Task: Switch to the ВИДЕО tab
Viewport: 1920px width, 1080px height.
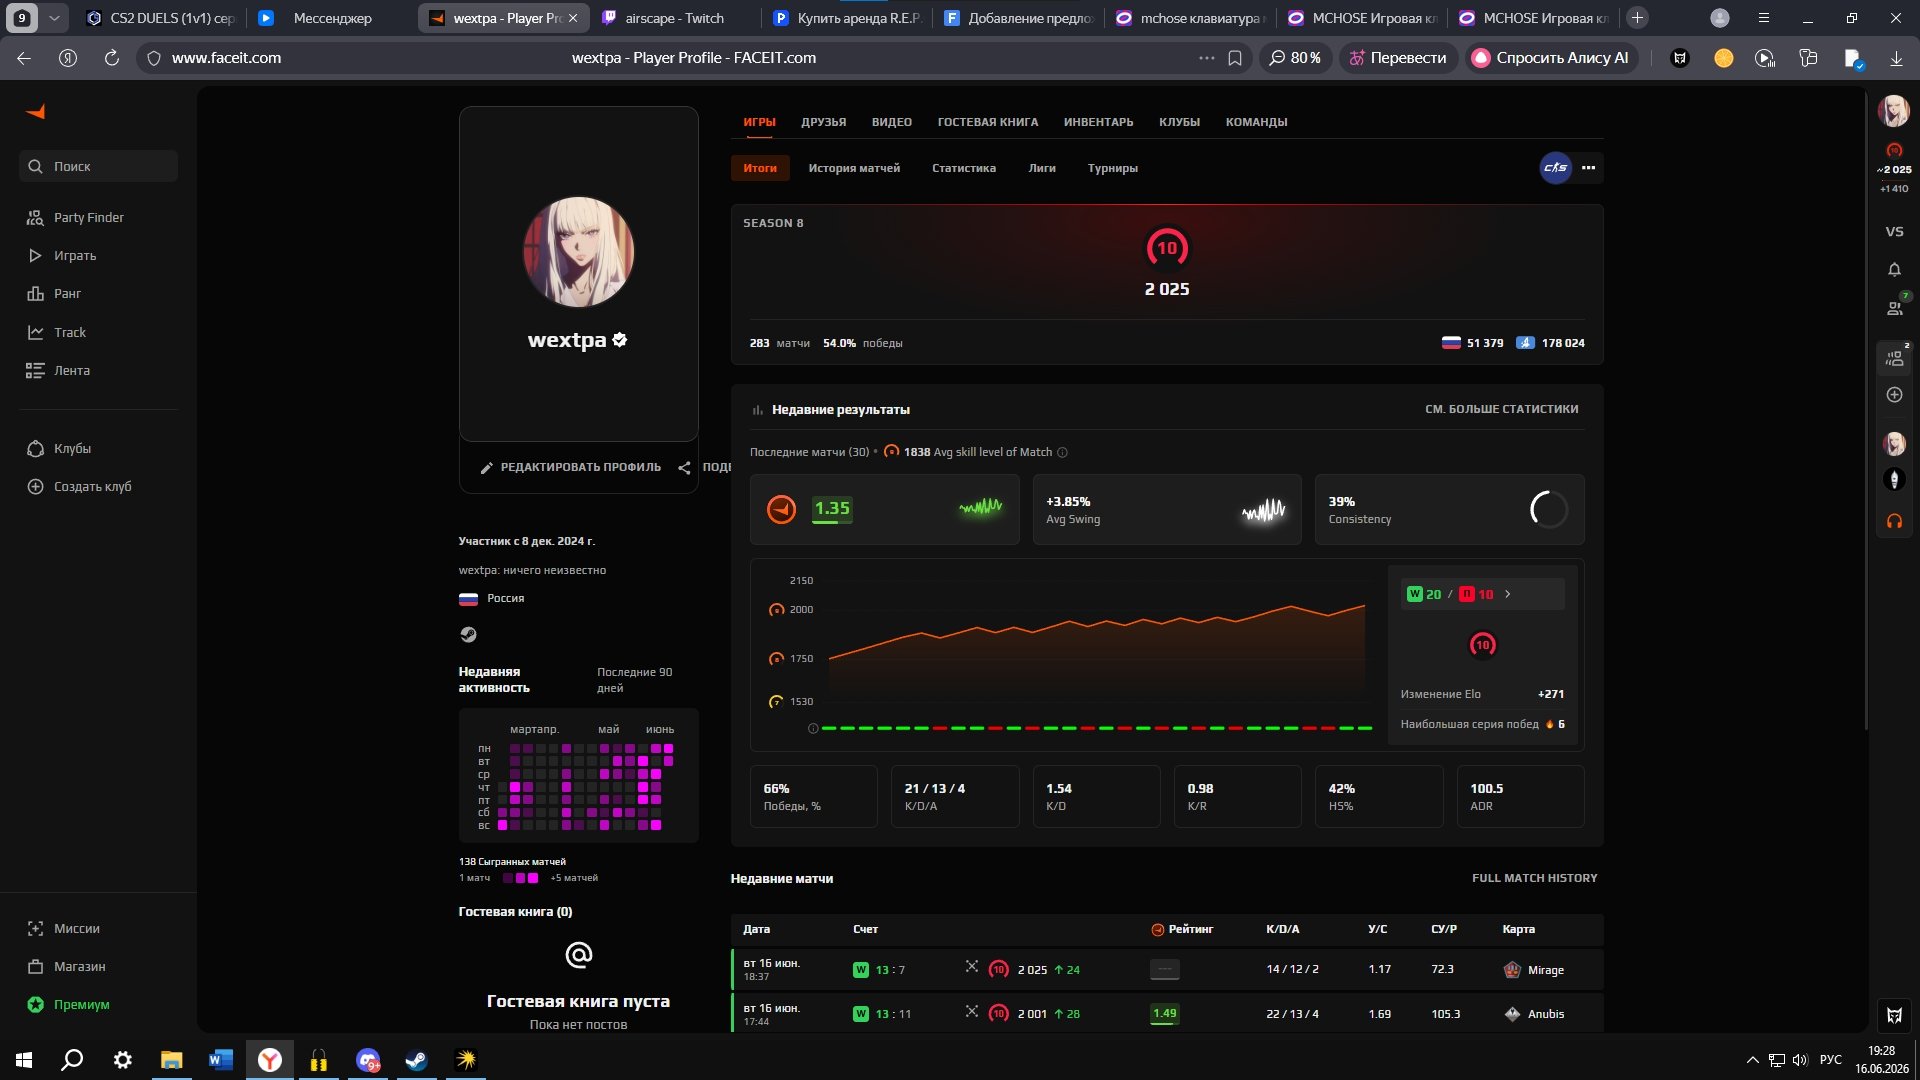Action: (x=891, y=122)
